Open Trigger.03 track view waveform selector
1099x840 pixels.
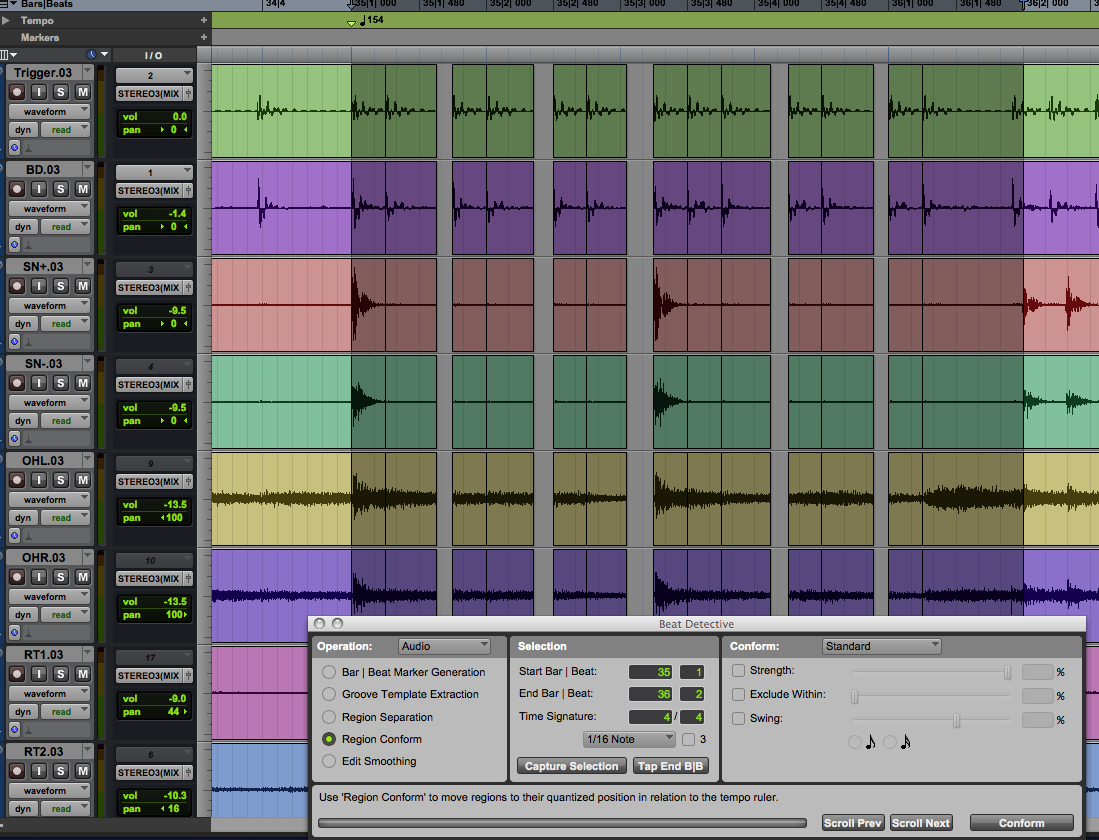tap(49, 111)
